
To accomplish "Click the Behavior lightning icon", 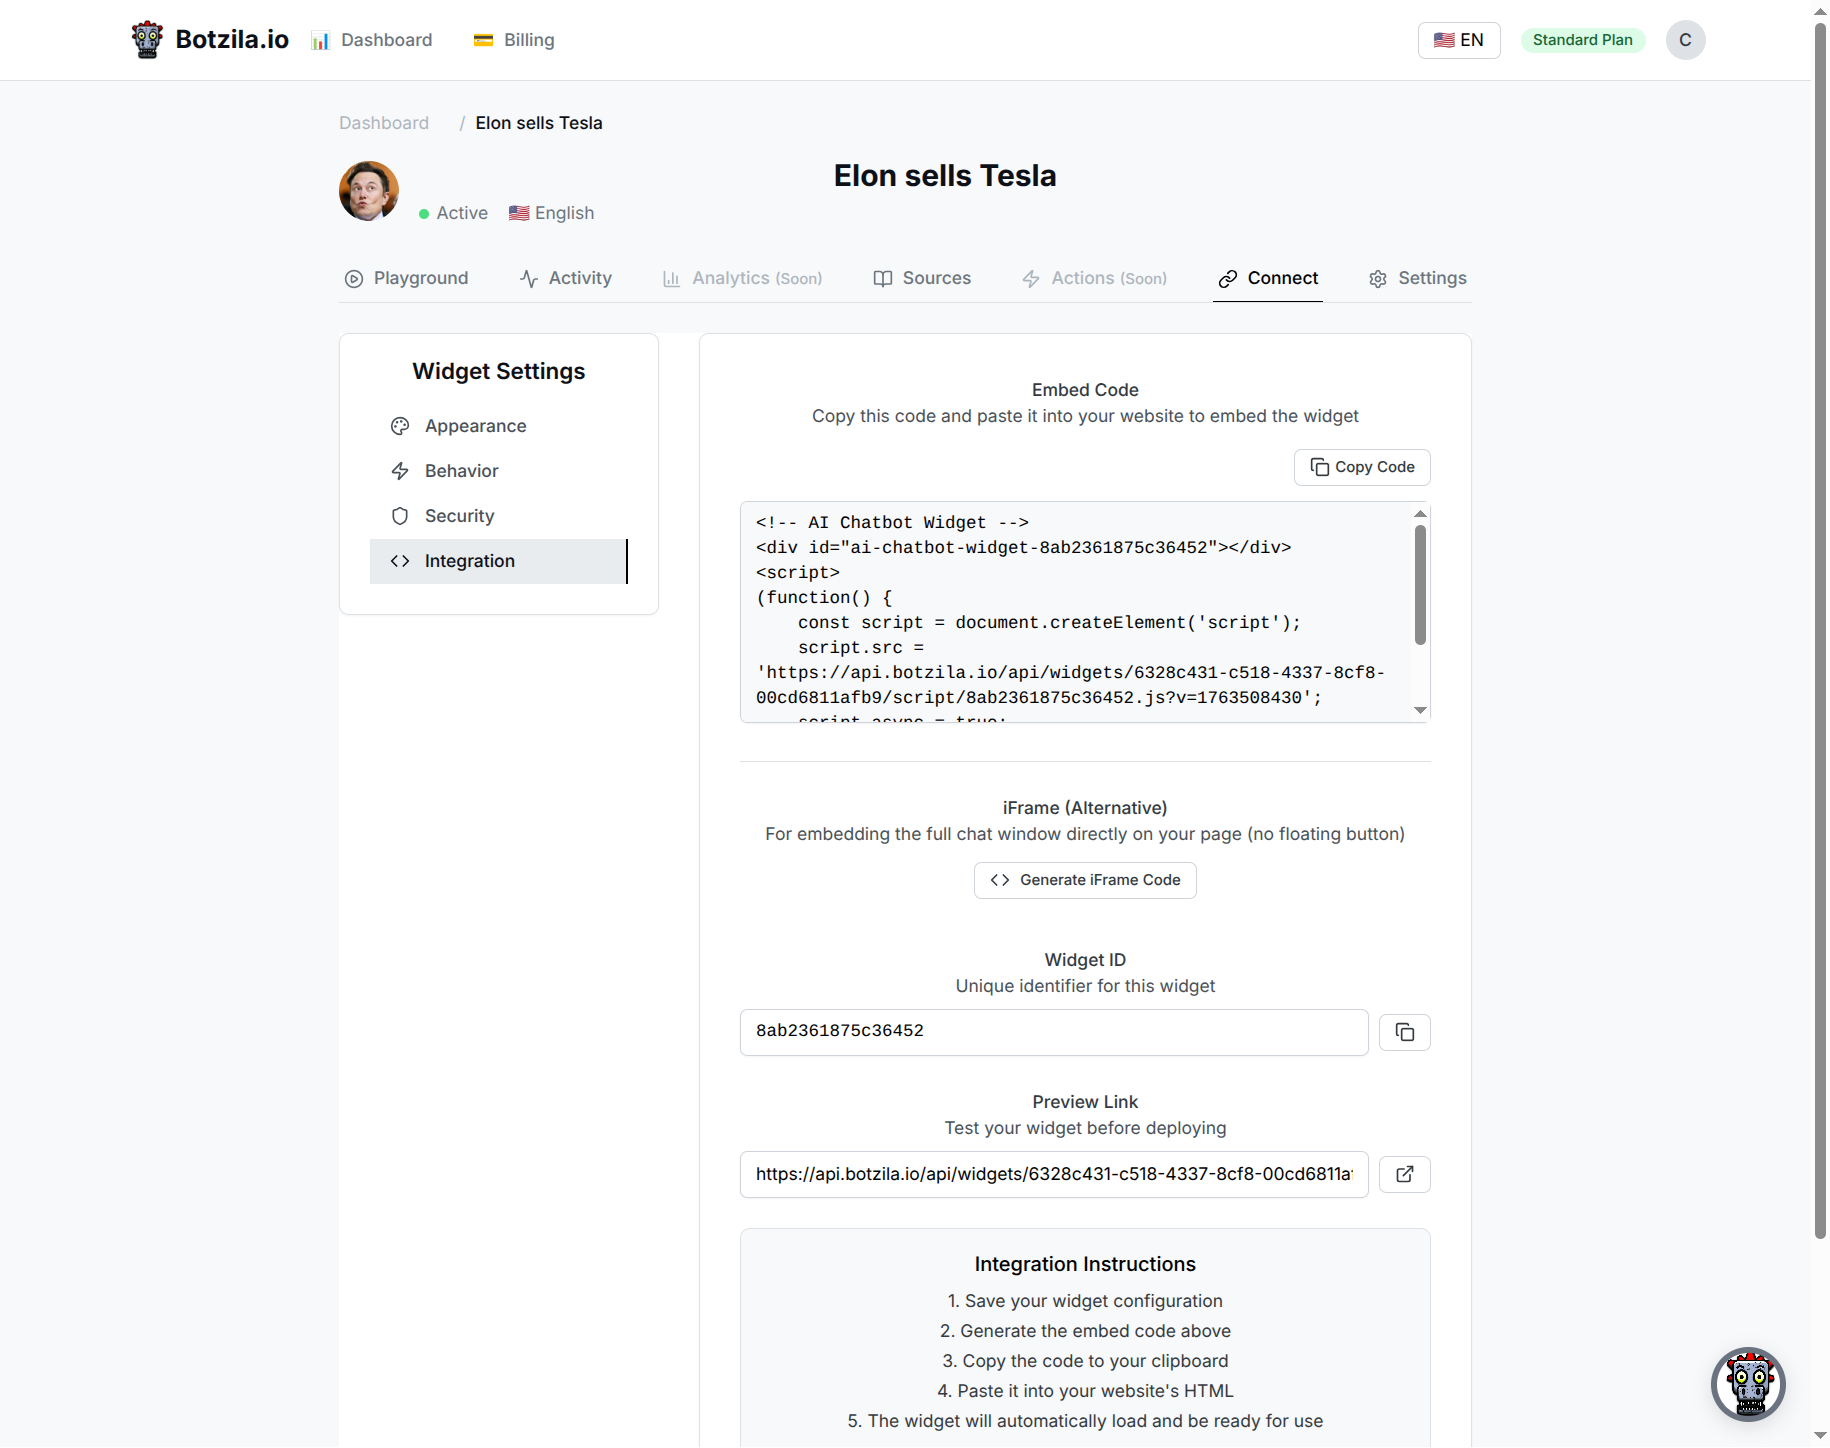I will (x=400, y=471).
